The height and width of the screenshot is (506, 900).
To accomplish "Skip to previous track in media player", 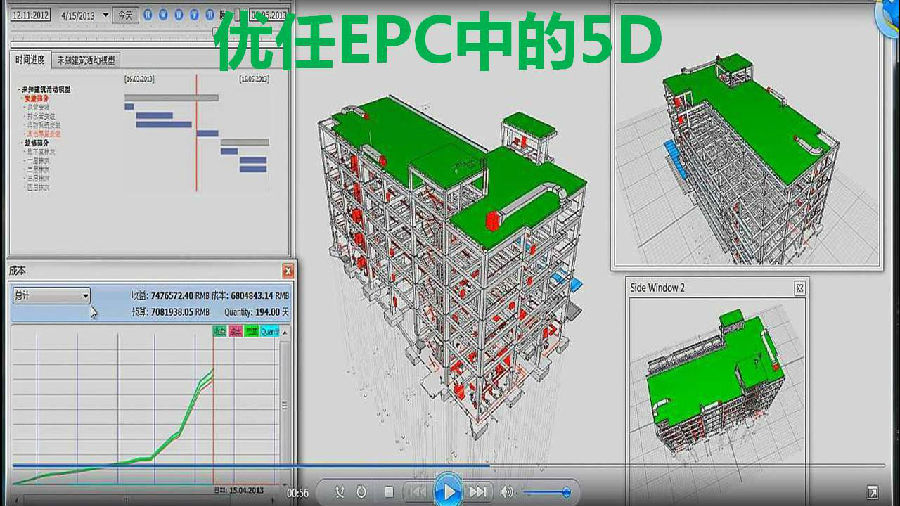I will [x=417, y=492].
